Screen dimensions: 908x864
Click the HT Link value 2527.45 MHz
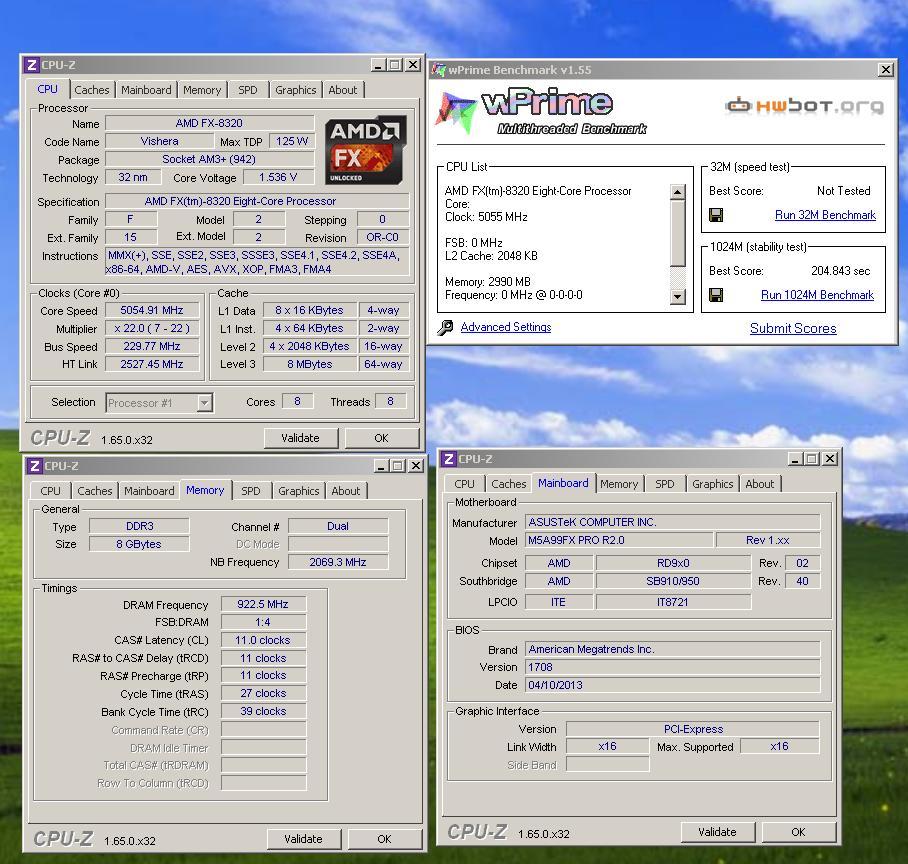[152, 364]
